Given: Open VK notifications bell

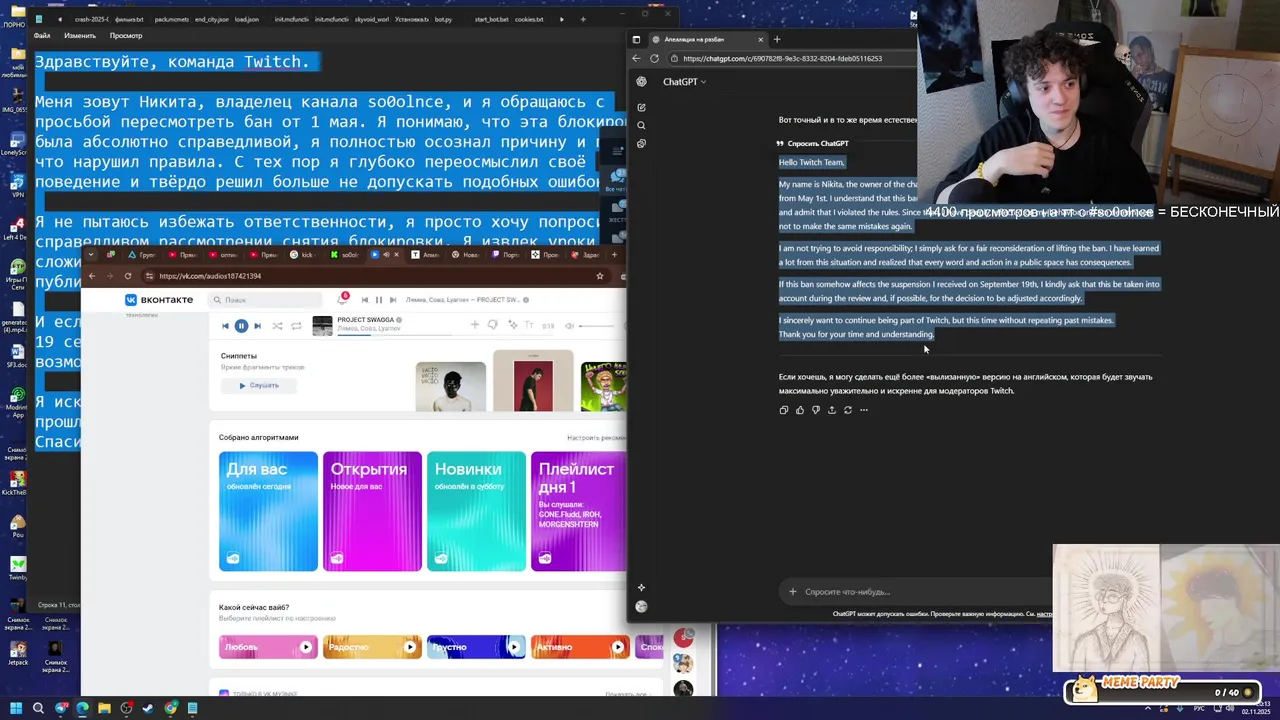Looking at the screenshot, I should (x=342, y=300).
